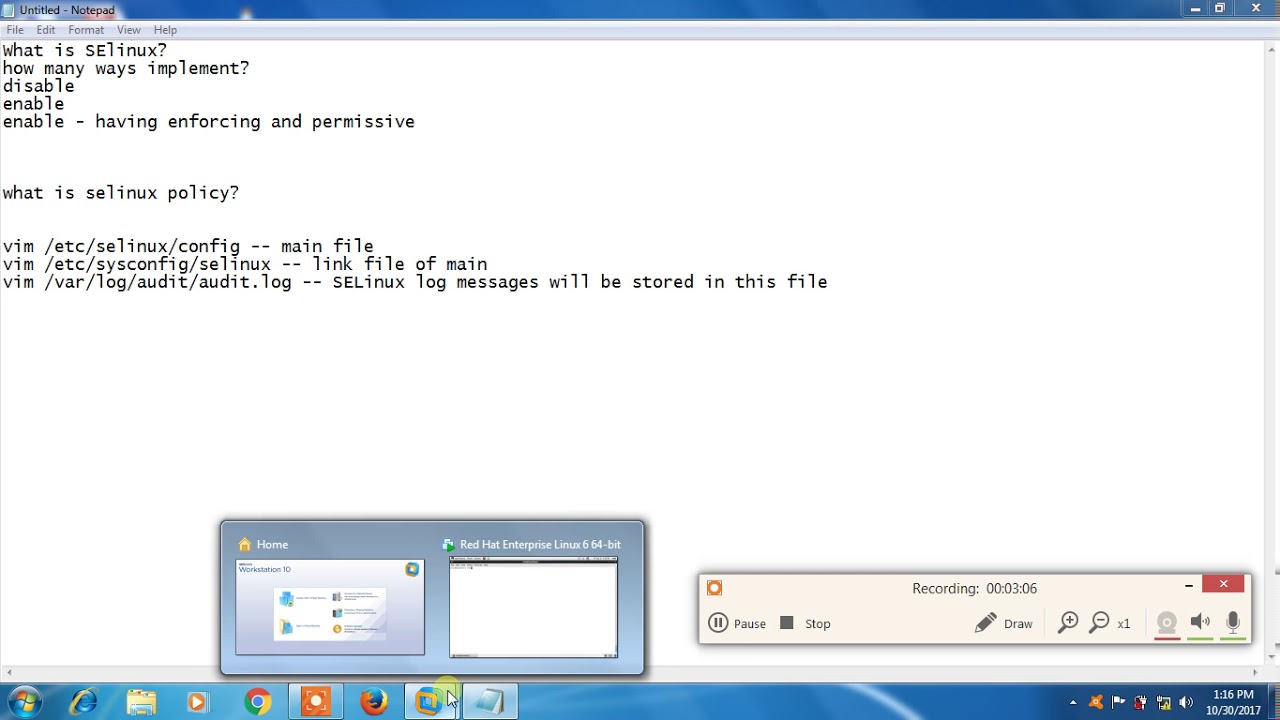This screenshot has height=720, width=1280.
Task: Launch Firefox from the taskbar
Action: click(374, 702)
